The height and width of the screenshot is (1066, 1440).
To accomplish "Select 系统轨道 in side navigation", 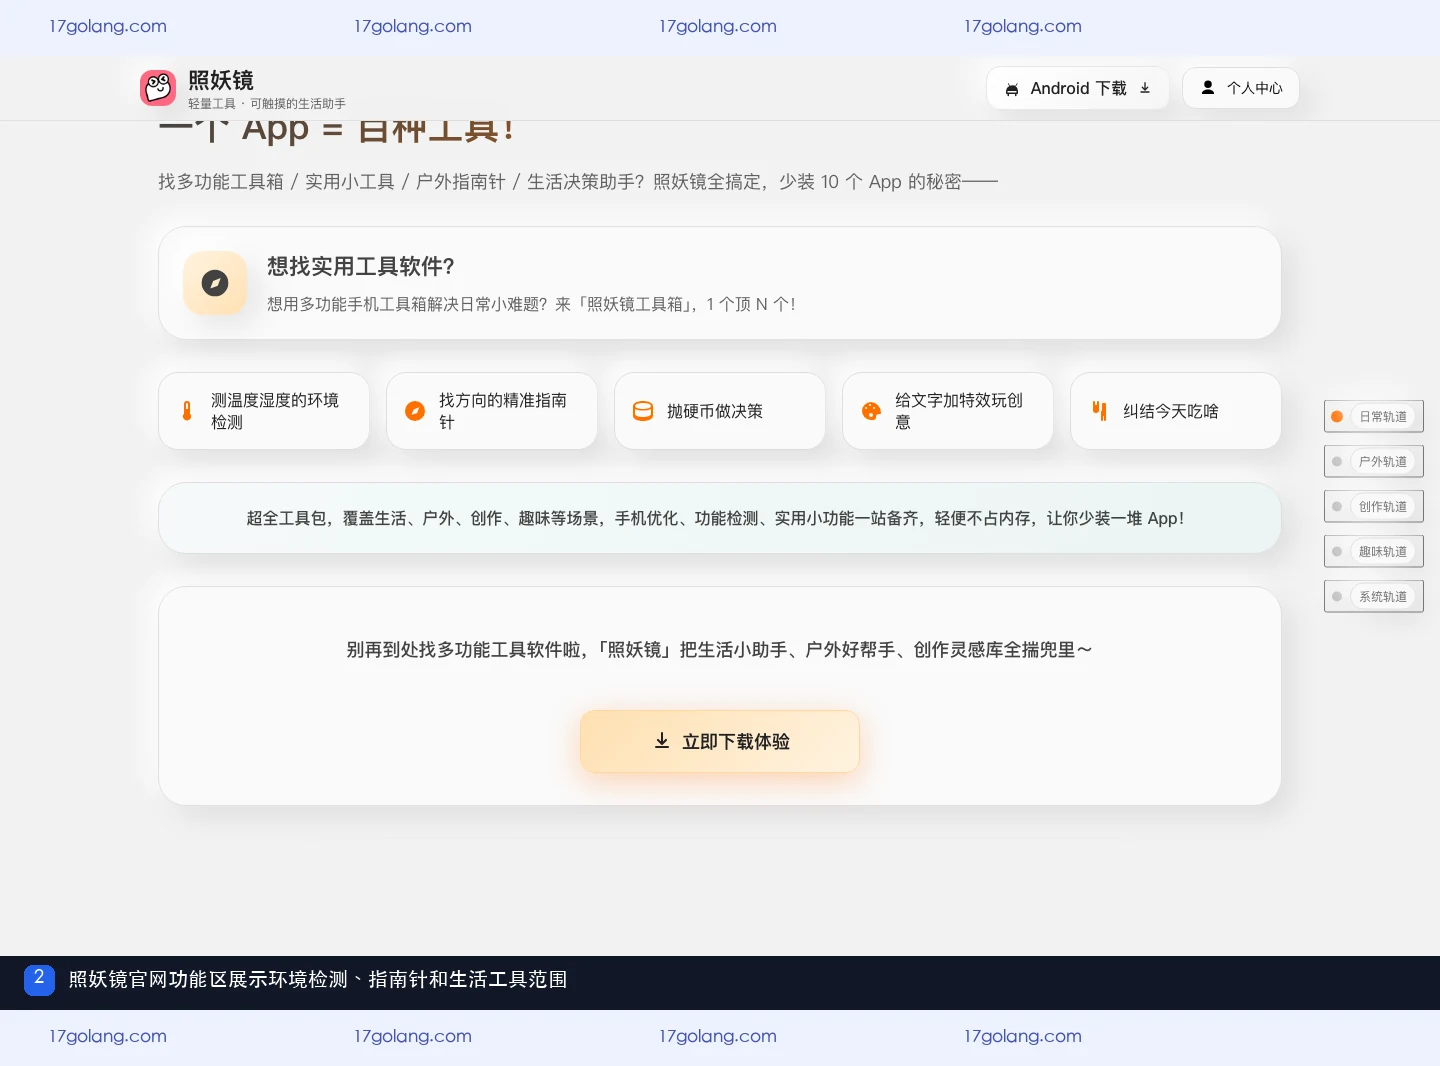I will pyautogui.click(x=1374, y=596).
